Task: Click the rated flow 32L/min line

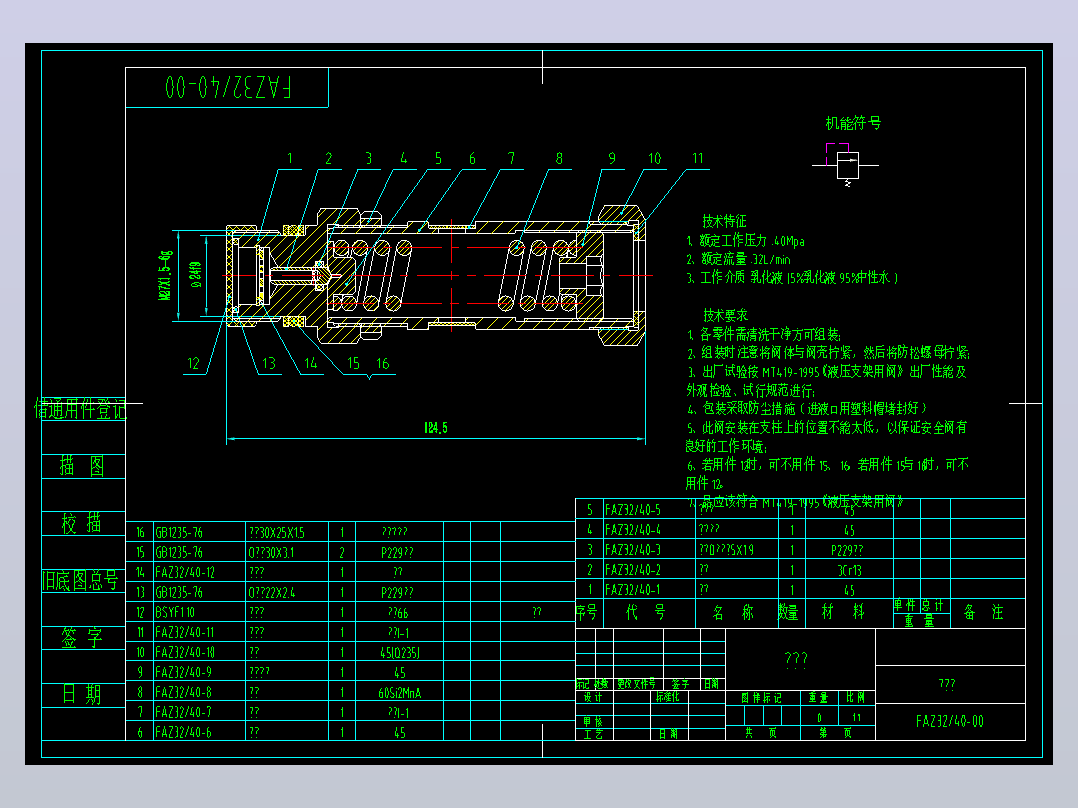Action: [x=738, y=259]
